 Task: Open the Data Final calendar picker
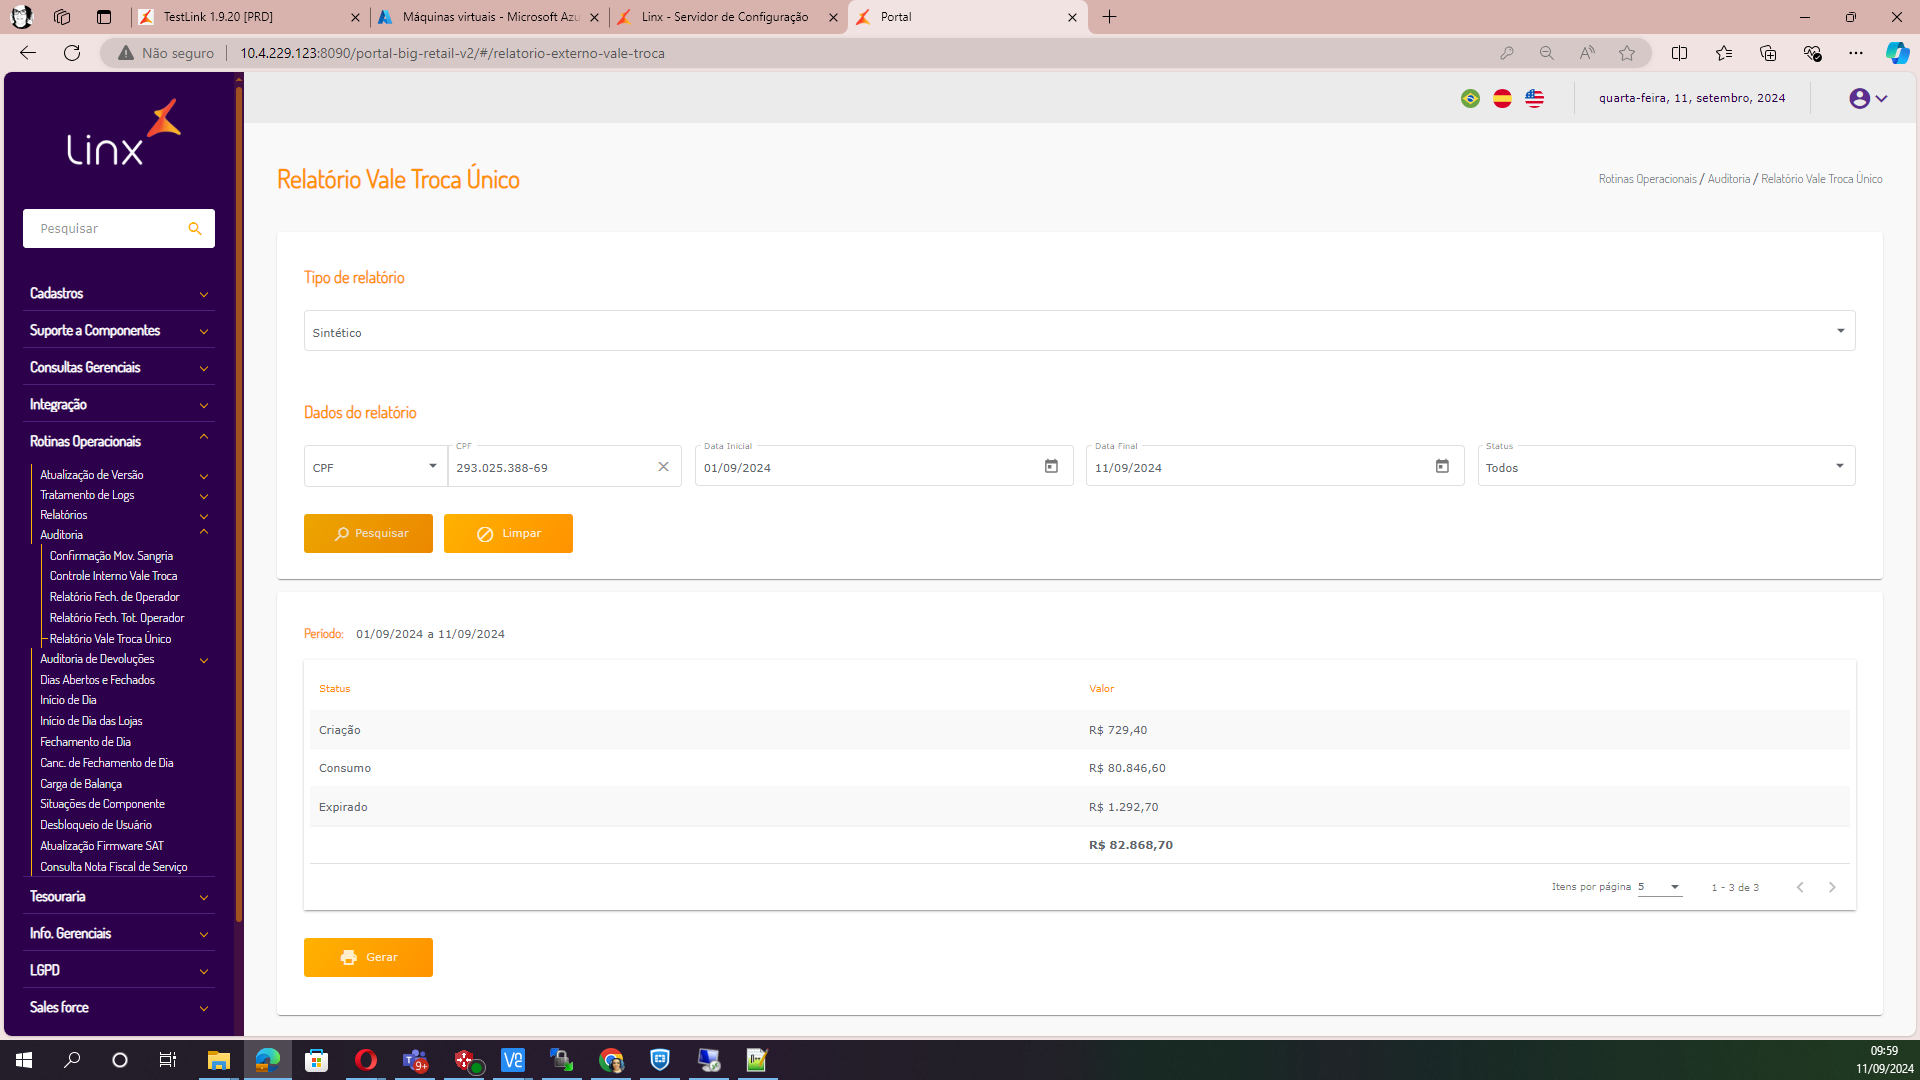[1442, 466]
